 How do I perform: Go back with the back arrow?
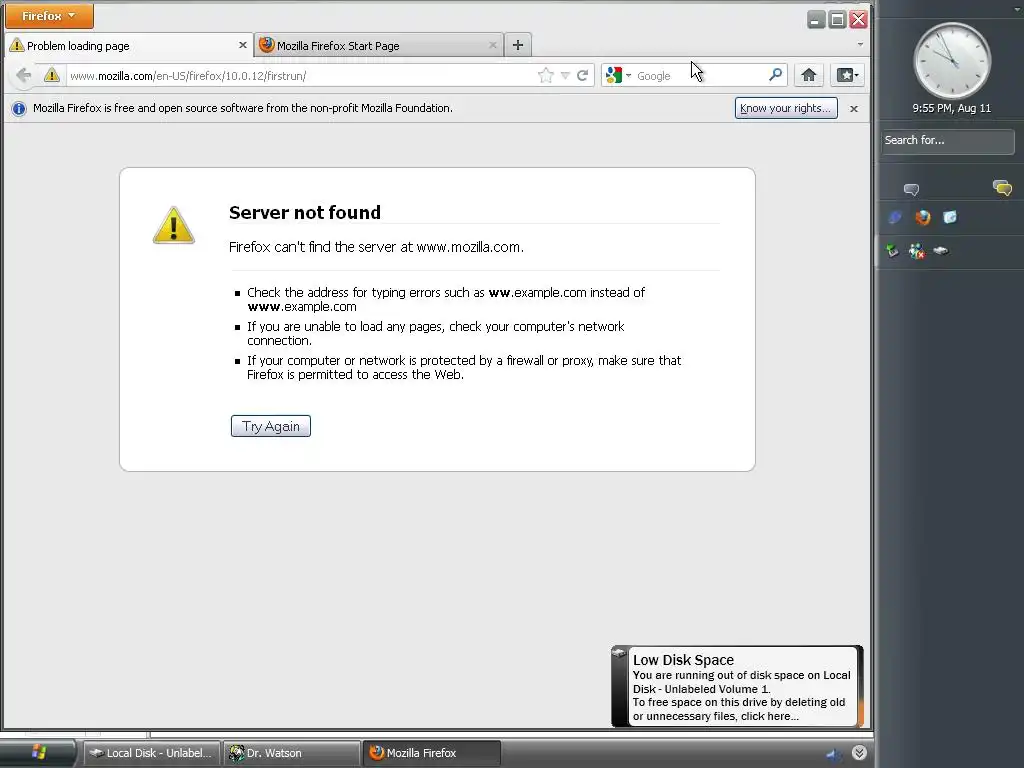(x=24, y=75)
